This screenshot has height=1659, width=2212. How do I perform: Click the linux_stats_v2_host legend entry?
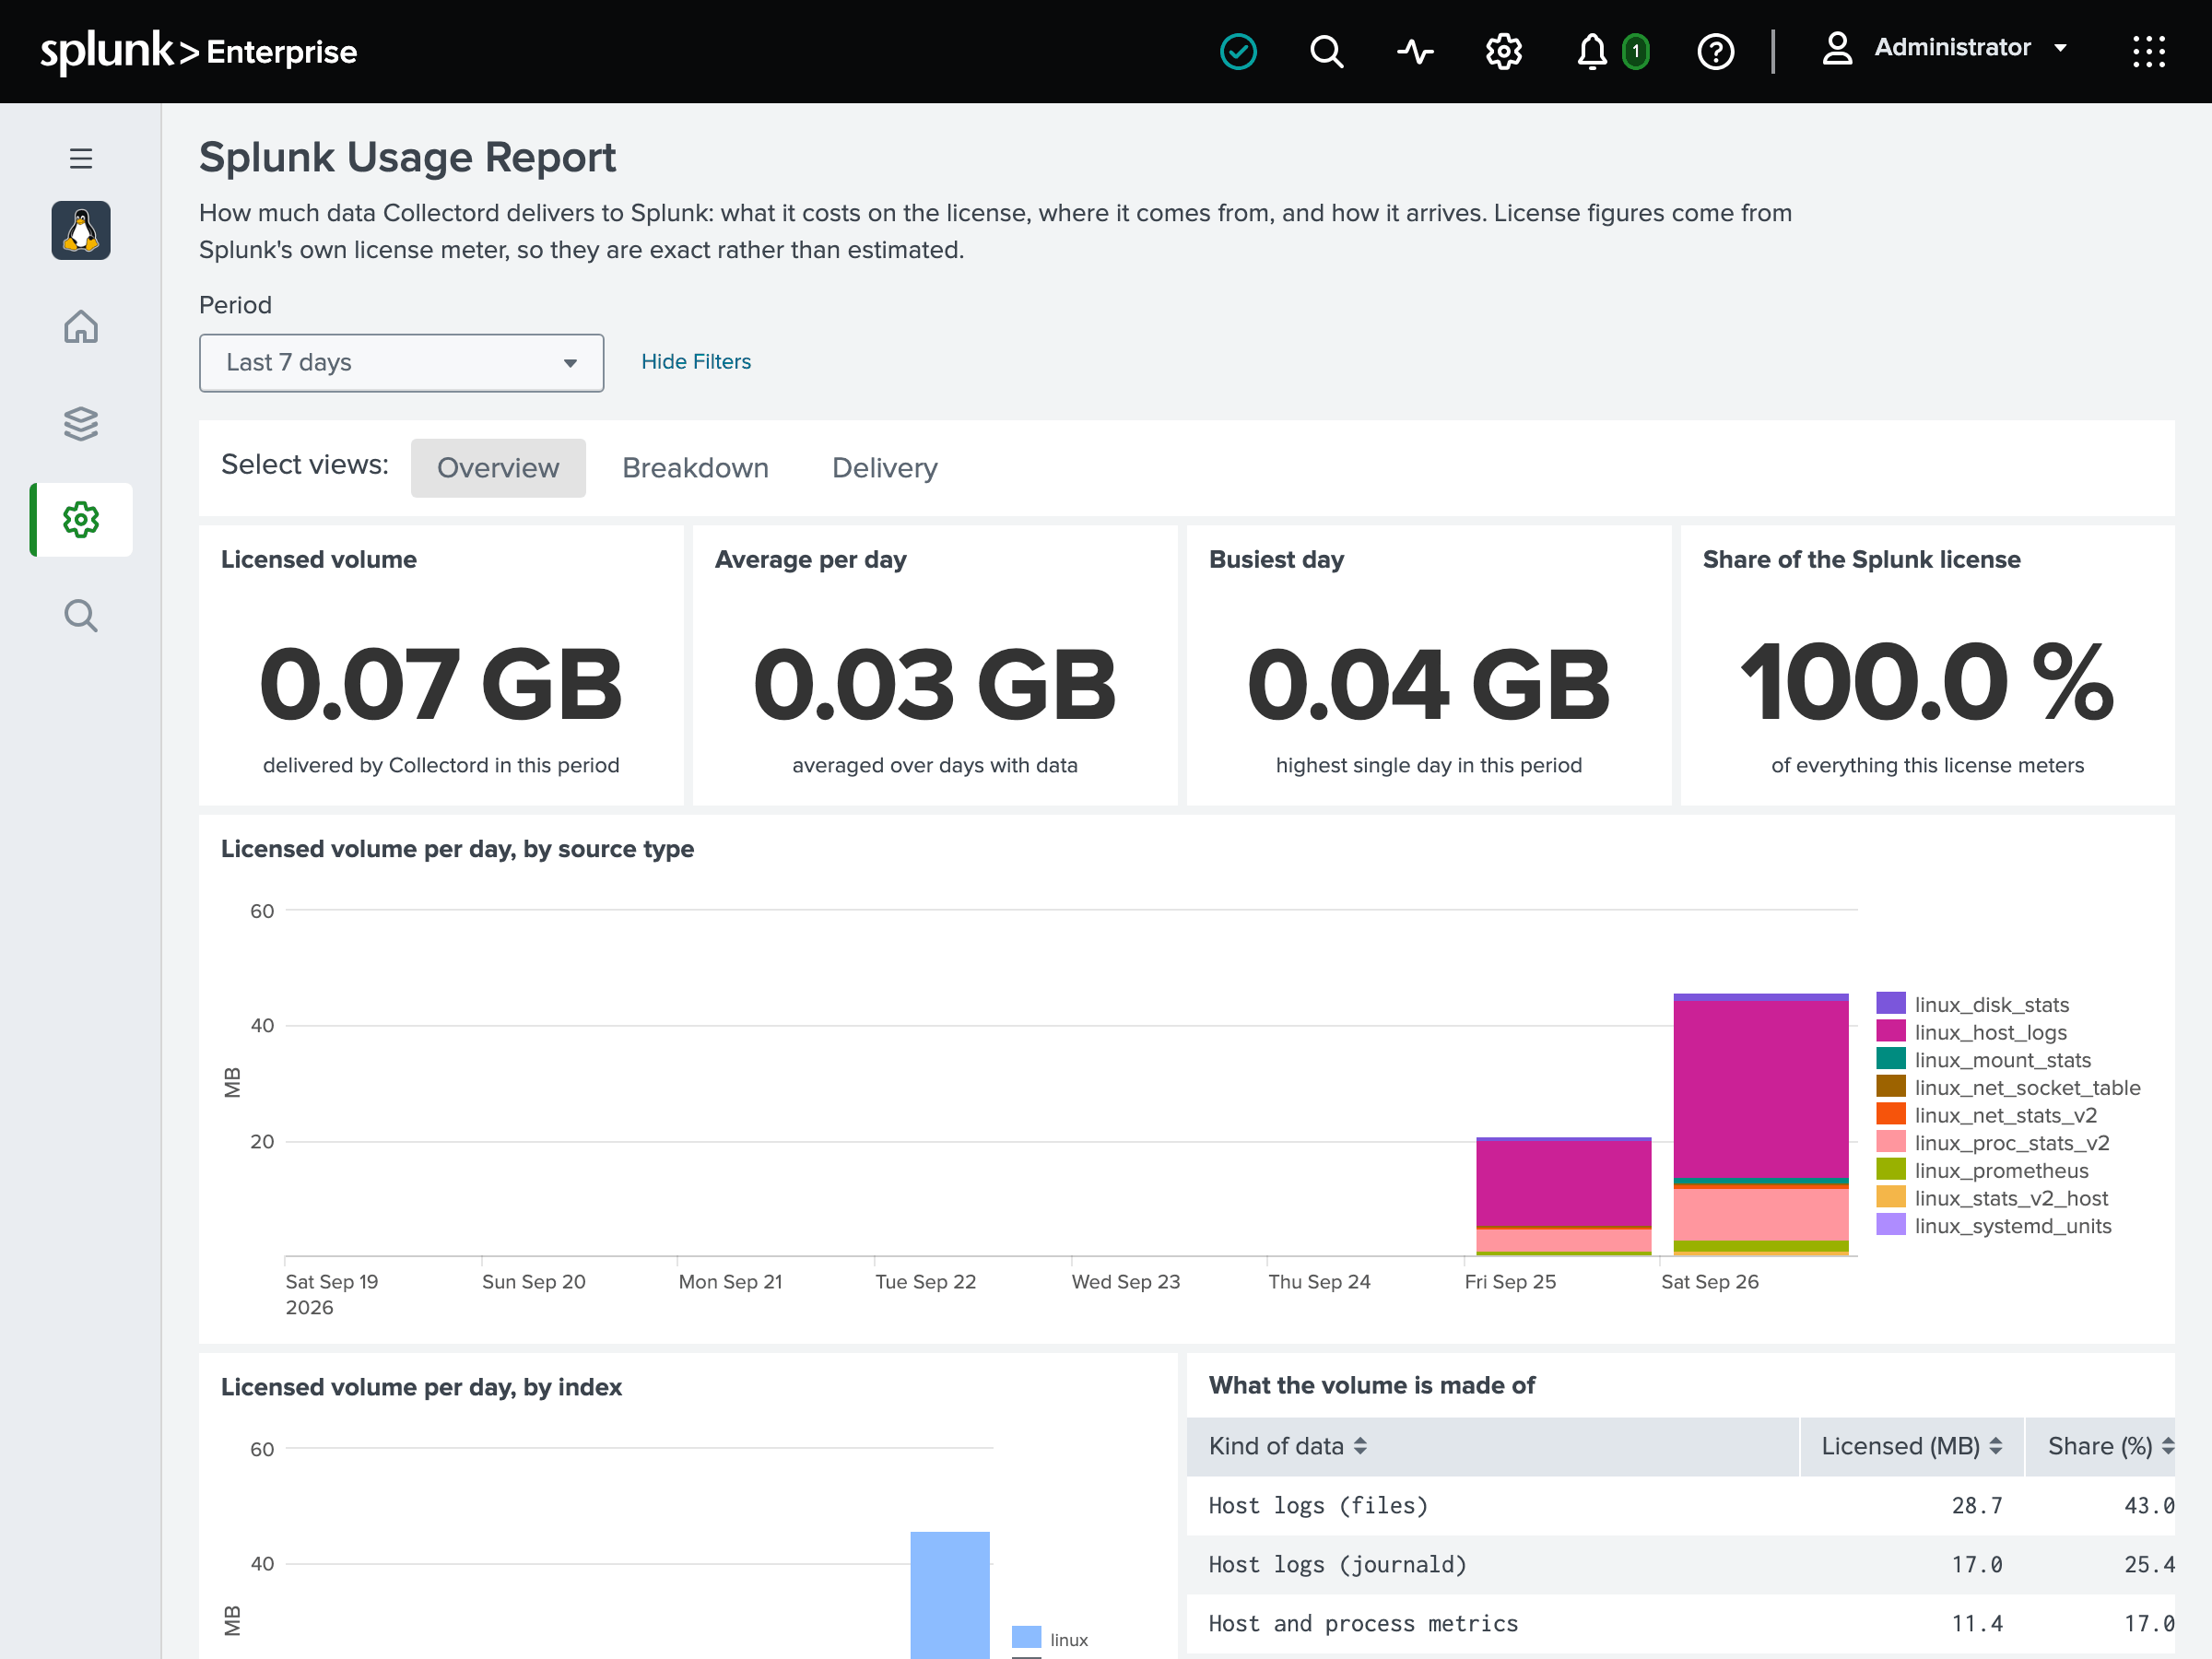point(1992,1198)
